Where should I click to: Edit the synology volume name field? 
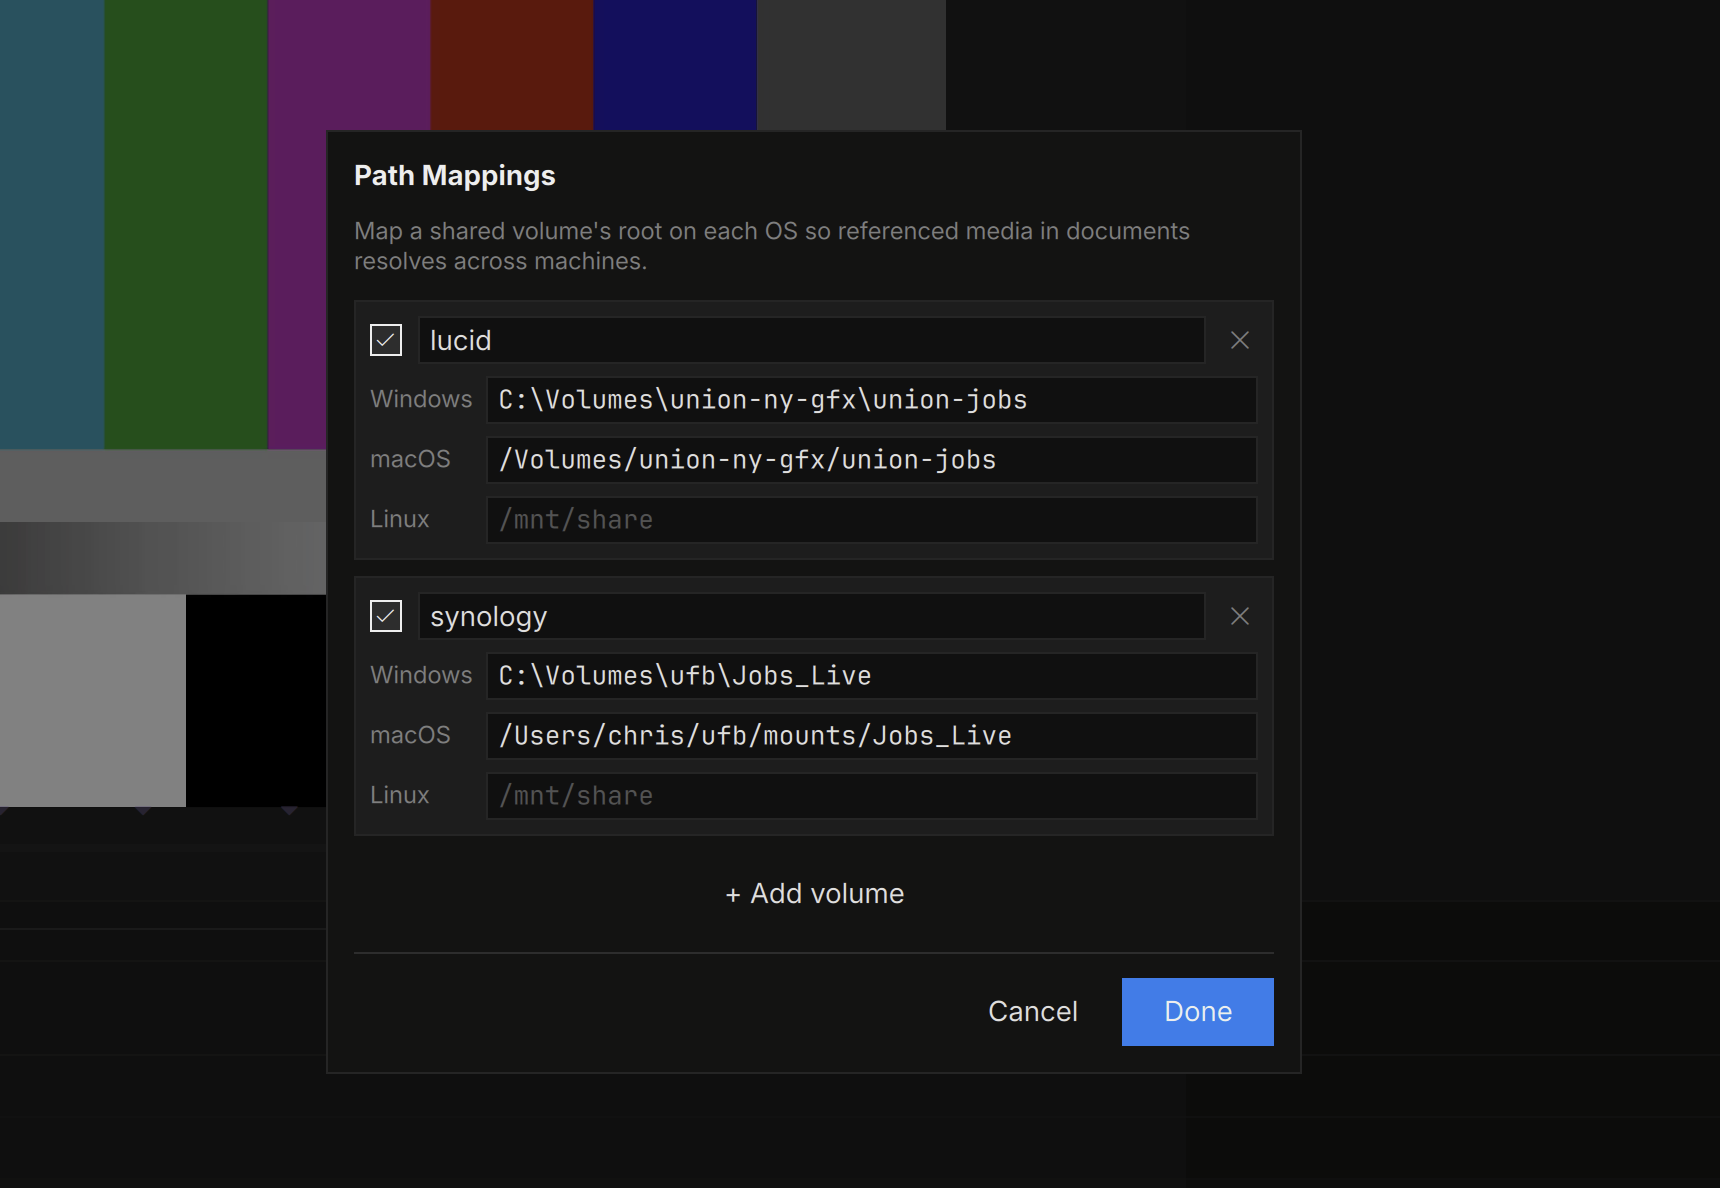coord(811,616)
